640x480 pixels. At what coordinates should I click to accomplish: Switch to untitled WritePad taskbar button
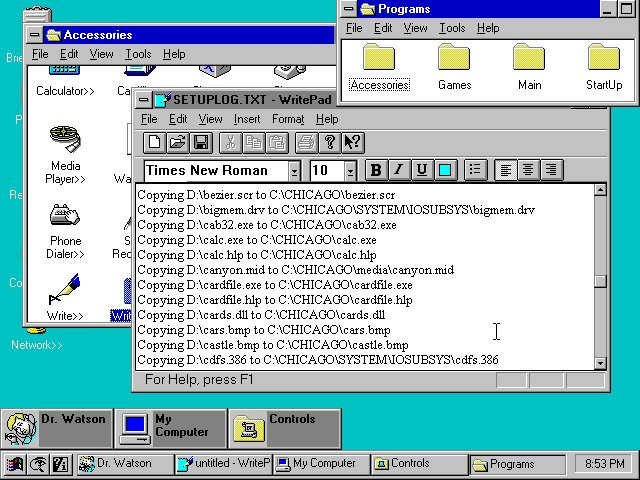coord(223,464)
